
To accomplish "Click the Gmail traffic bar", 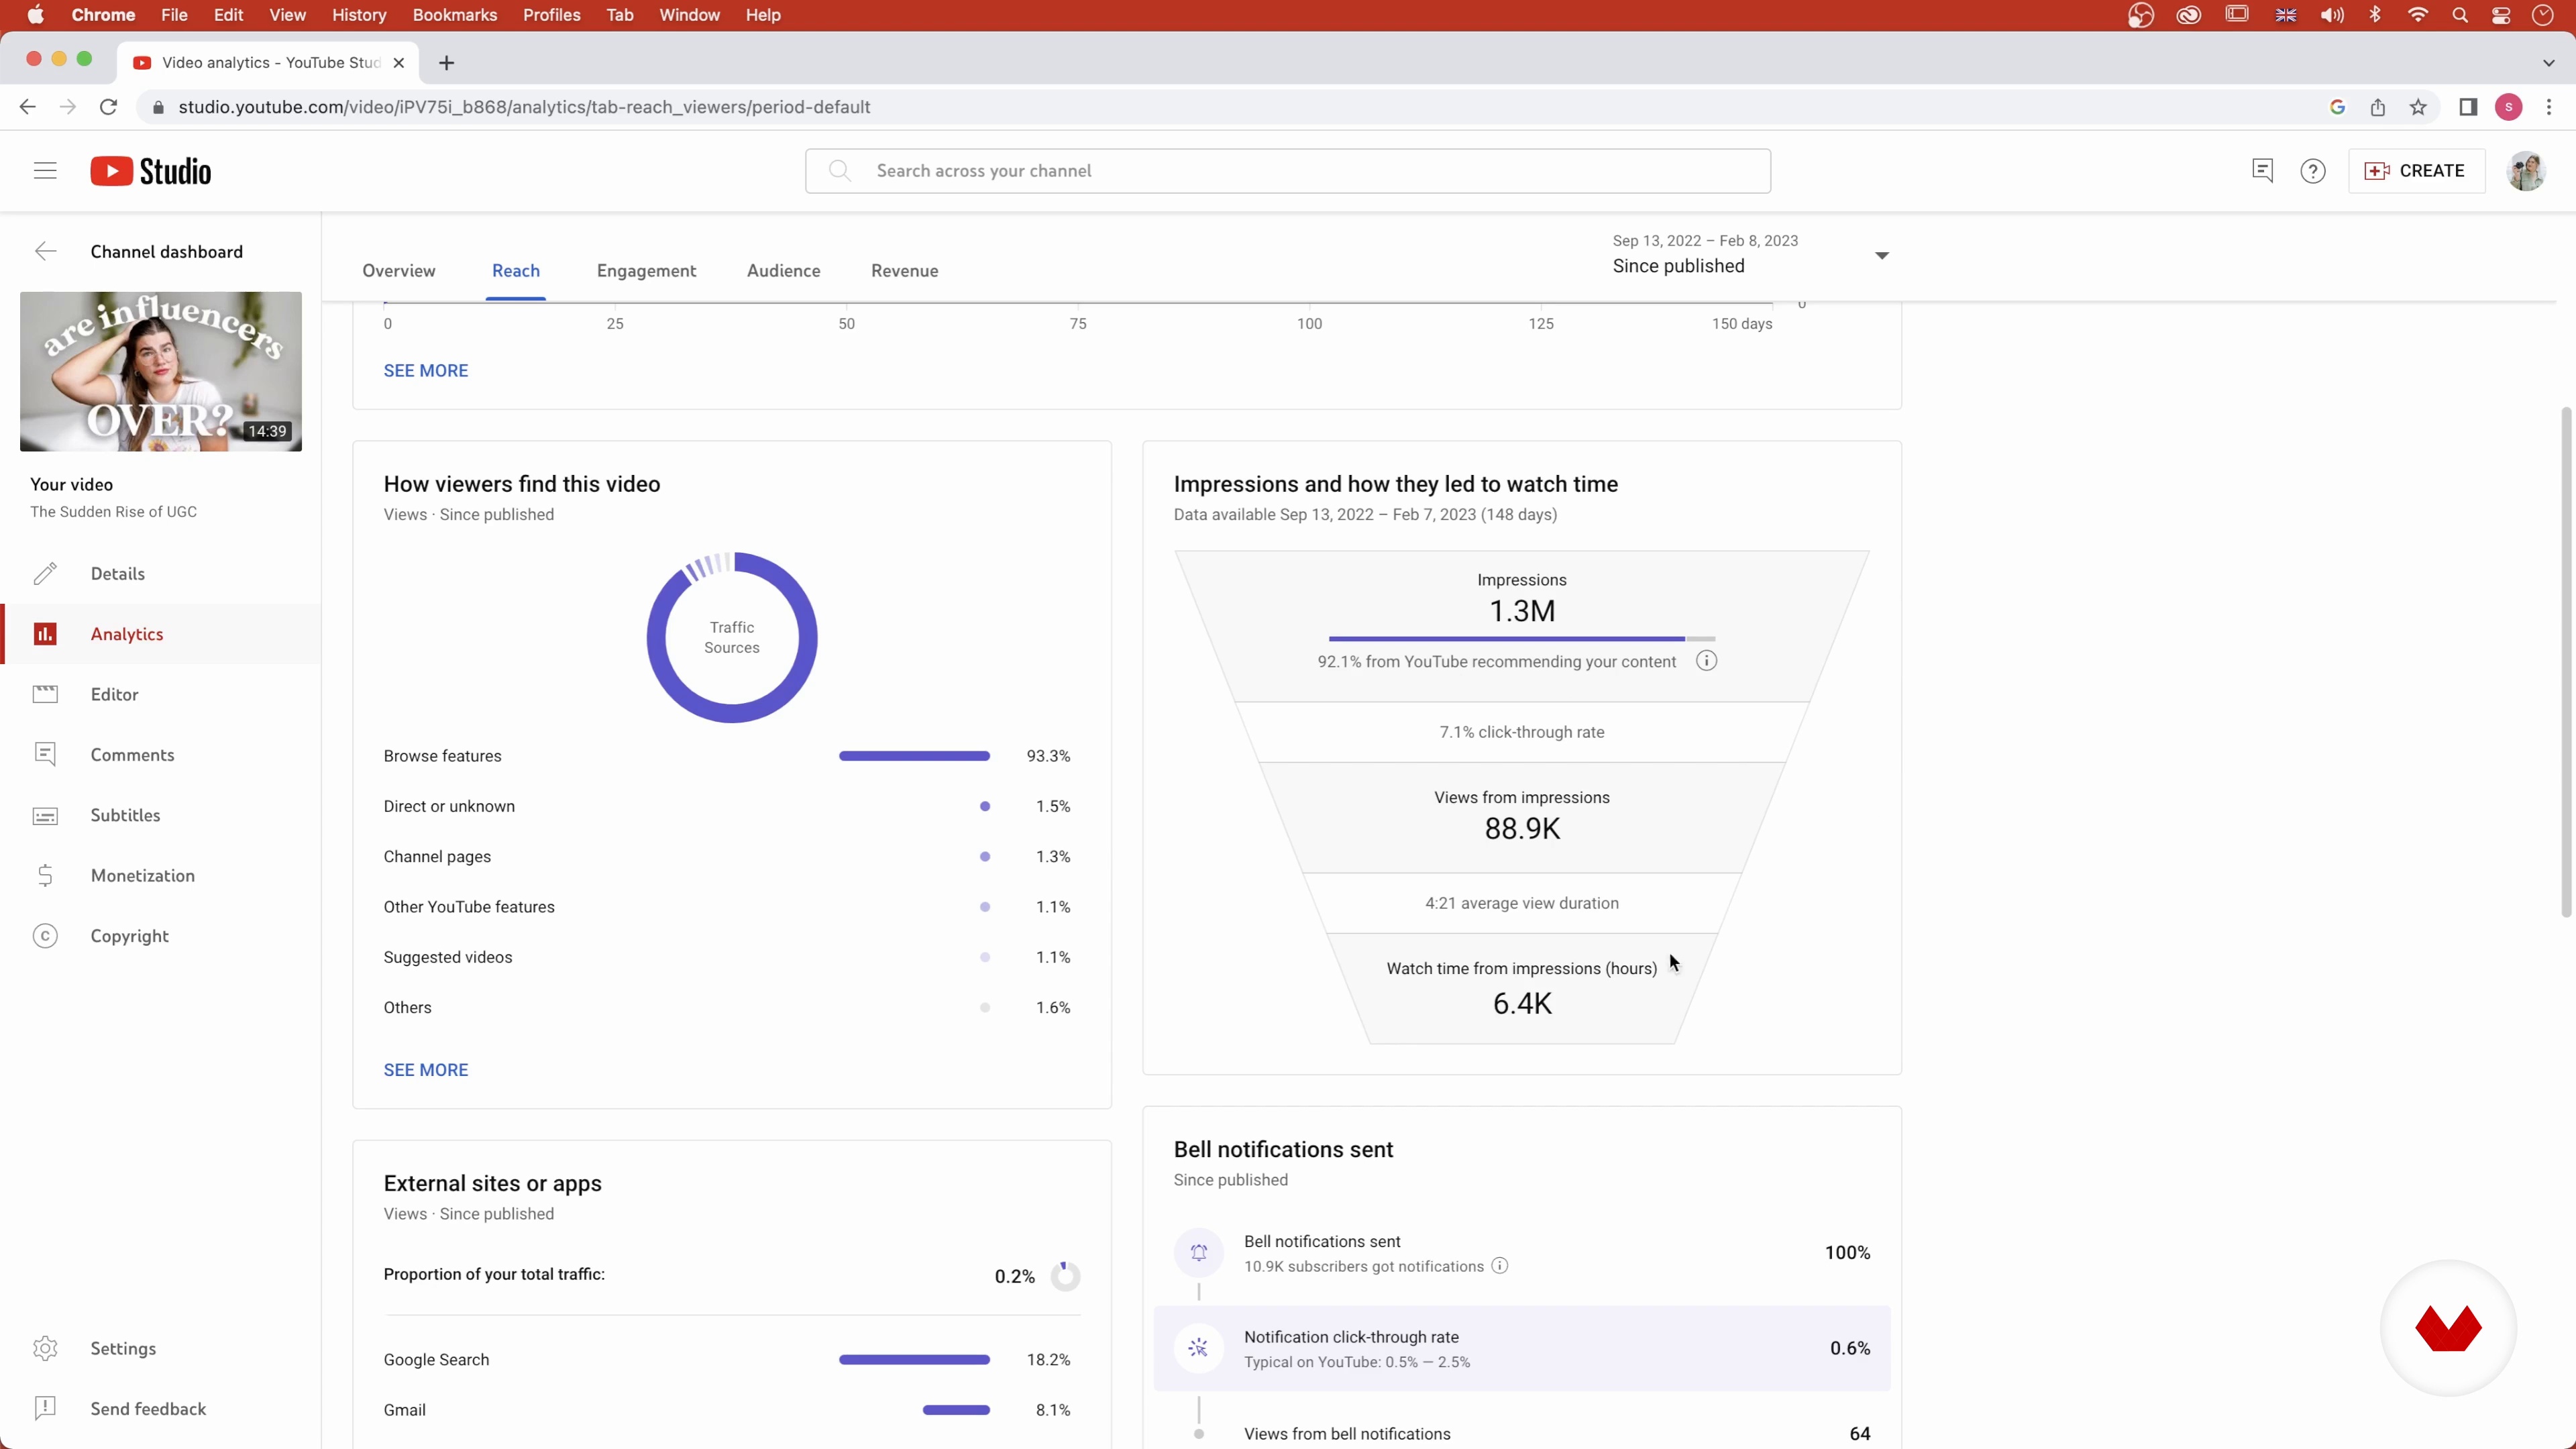I will (x=956, y=1410).
